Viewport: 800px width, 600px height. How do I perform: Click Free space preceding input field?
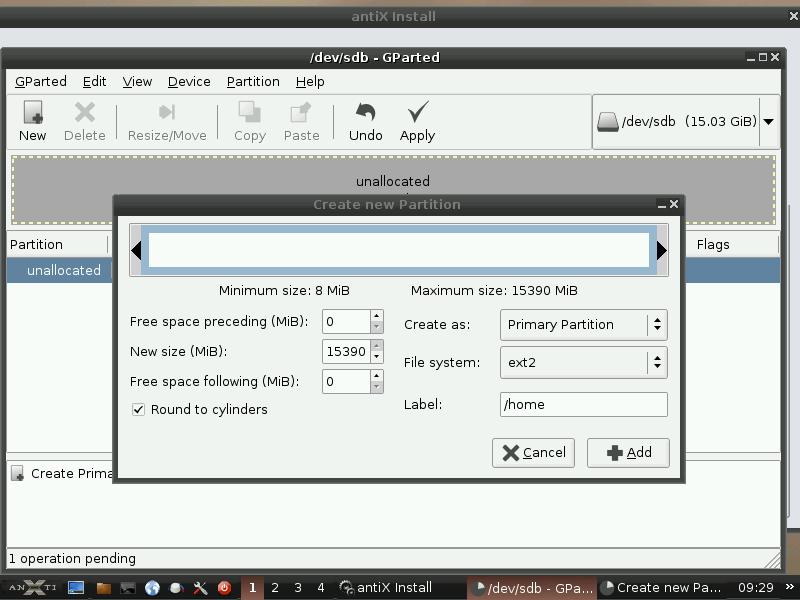point(346,321)
